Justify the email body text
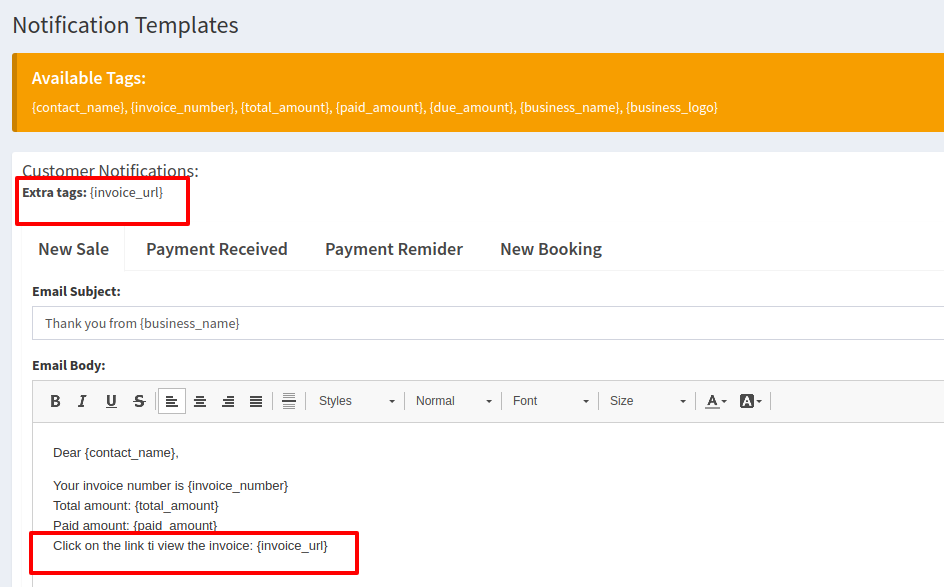 click(x=256, y=401)
